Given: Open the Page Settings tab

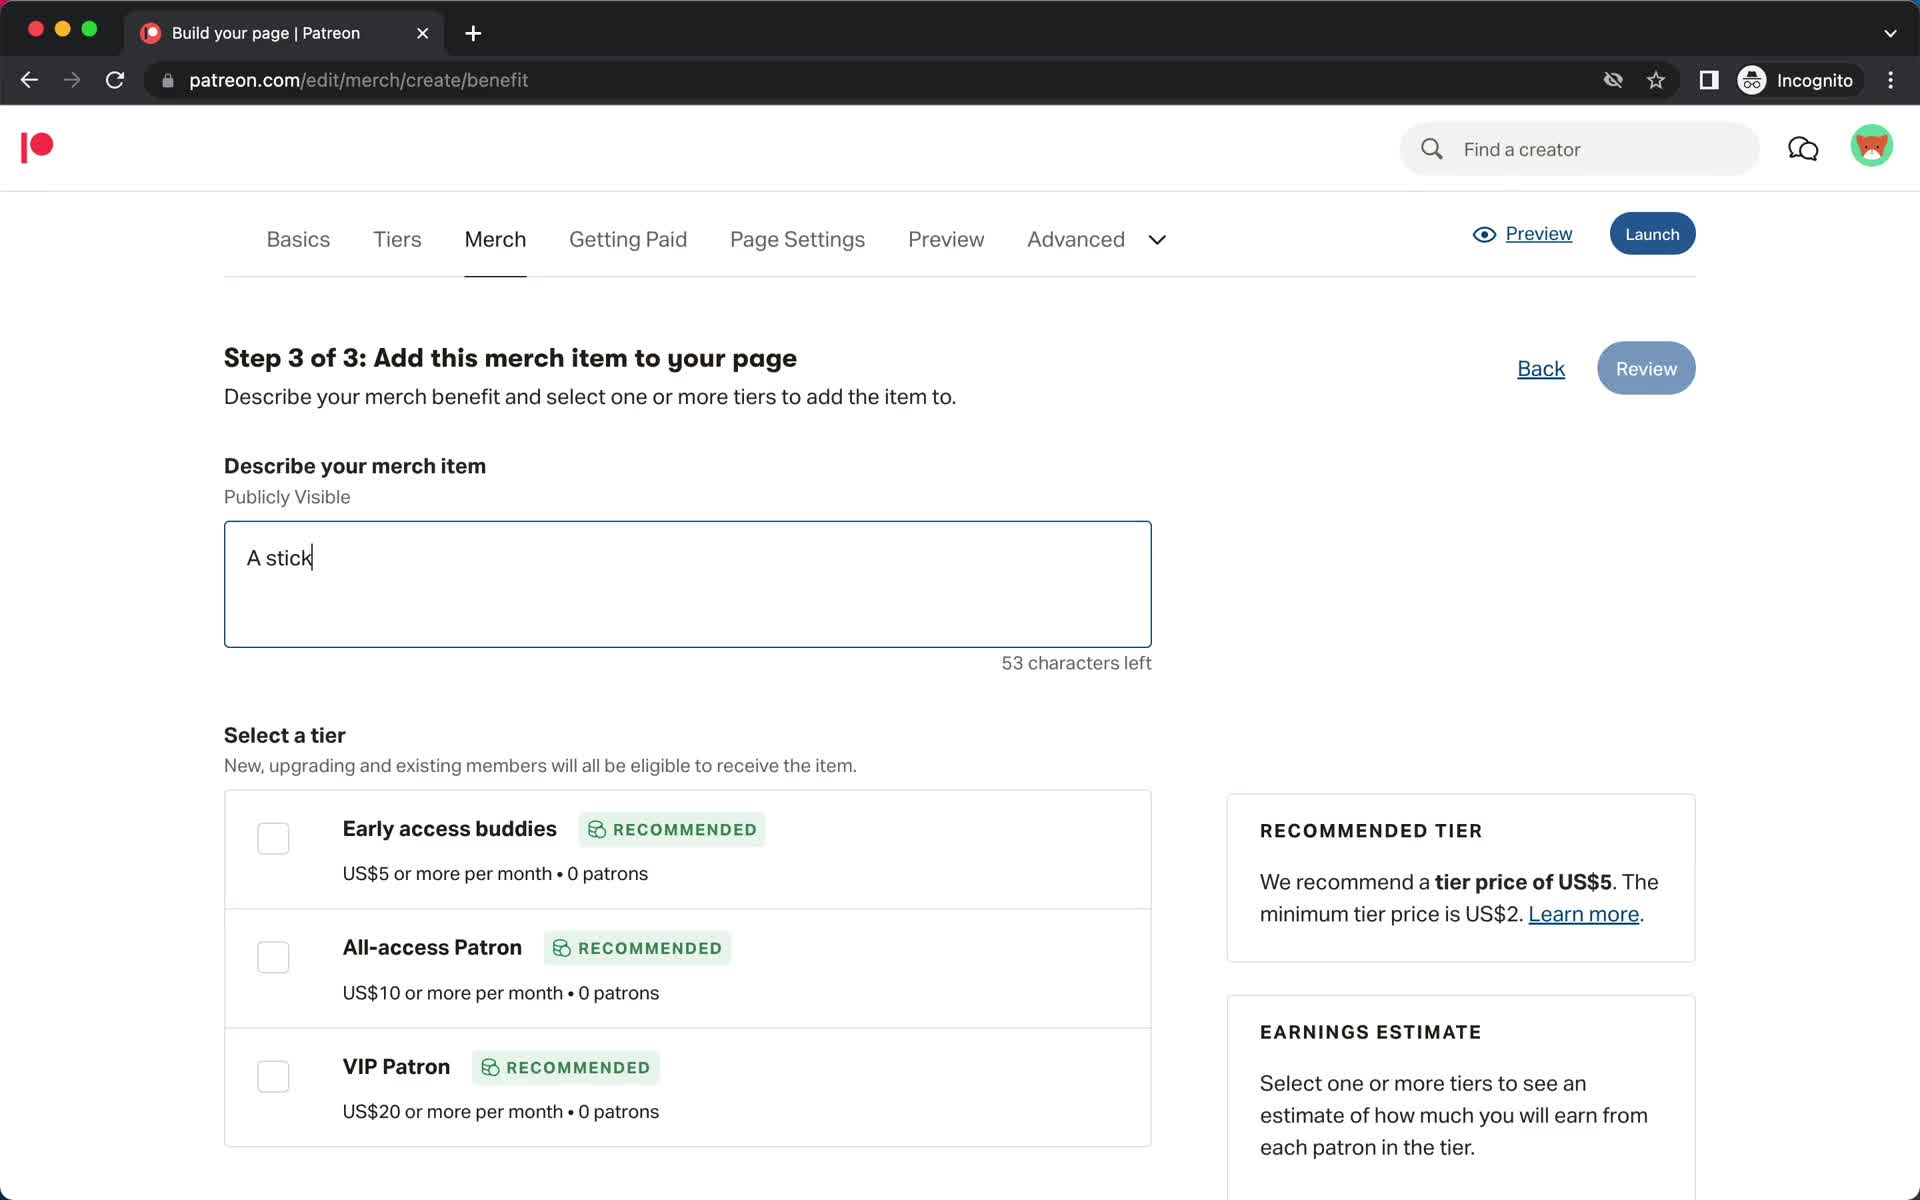Looking at the screenshot, I should (797, 240).
